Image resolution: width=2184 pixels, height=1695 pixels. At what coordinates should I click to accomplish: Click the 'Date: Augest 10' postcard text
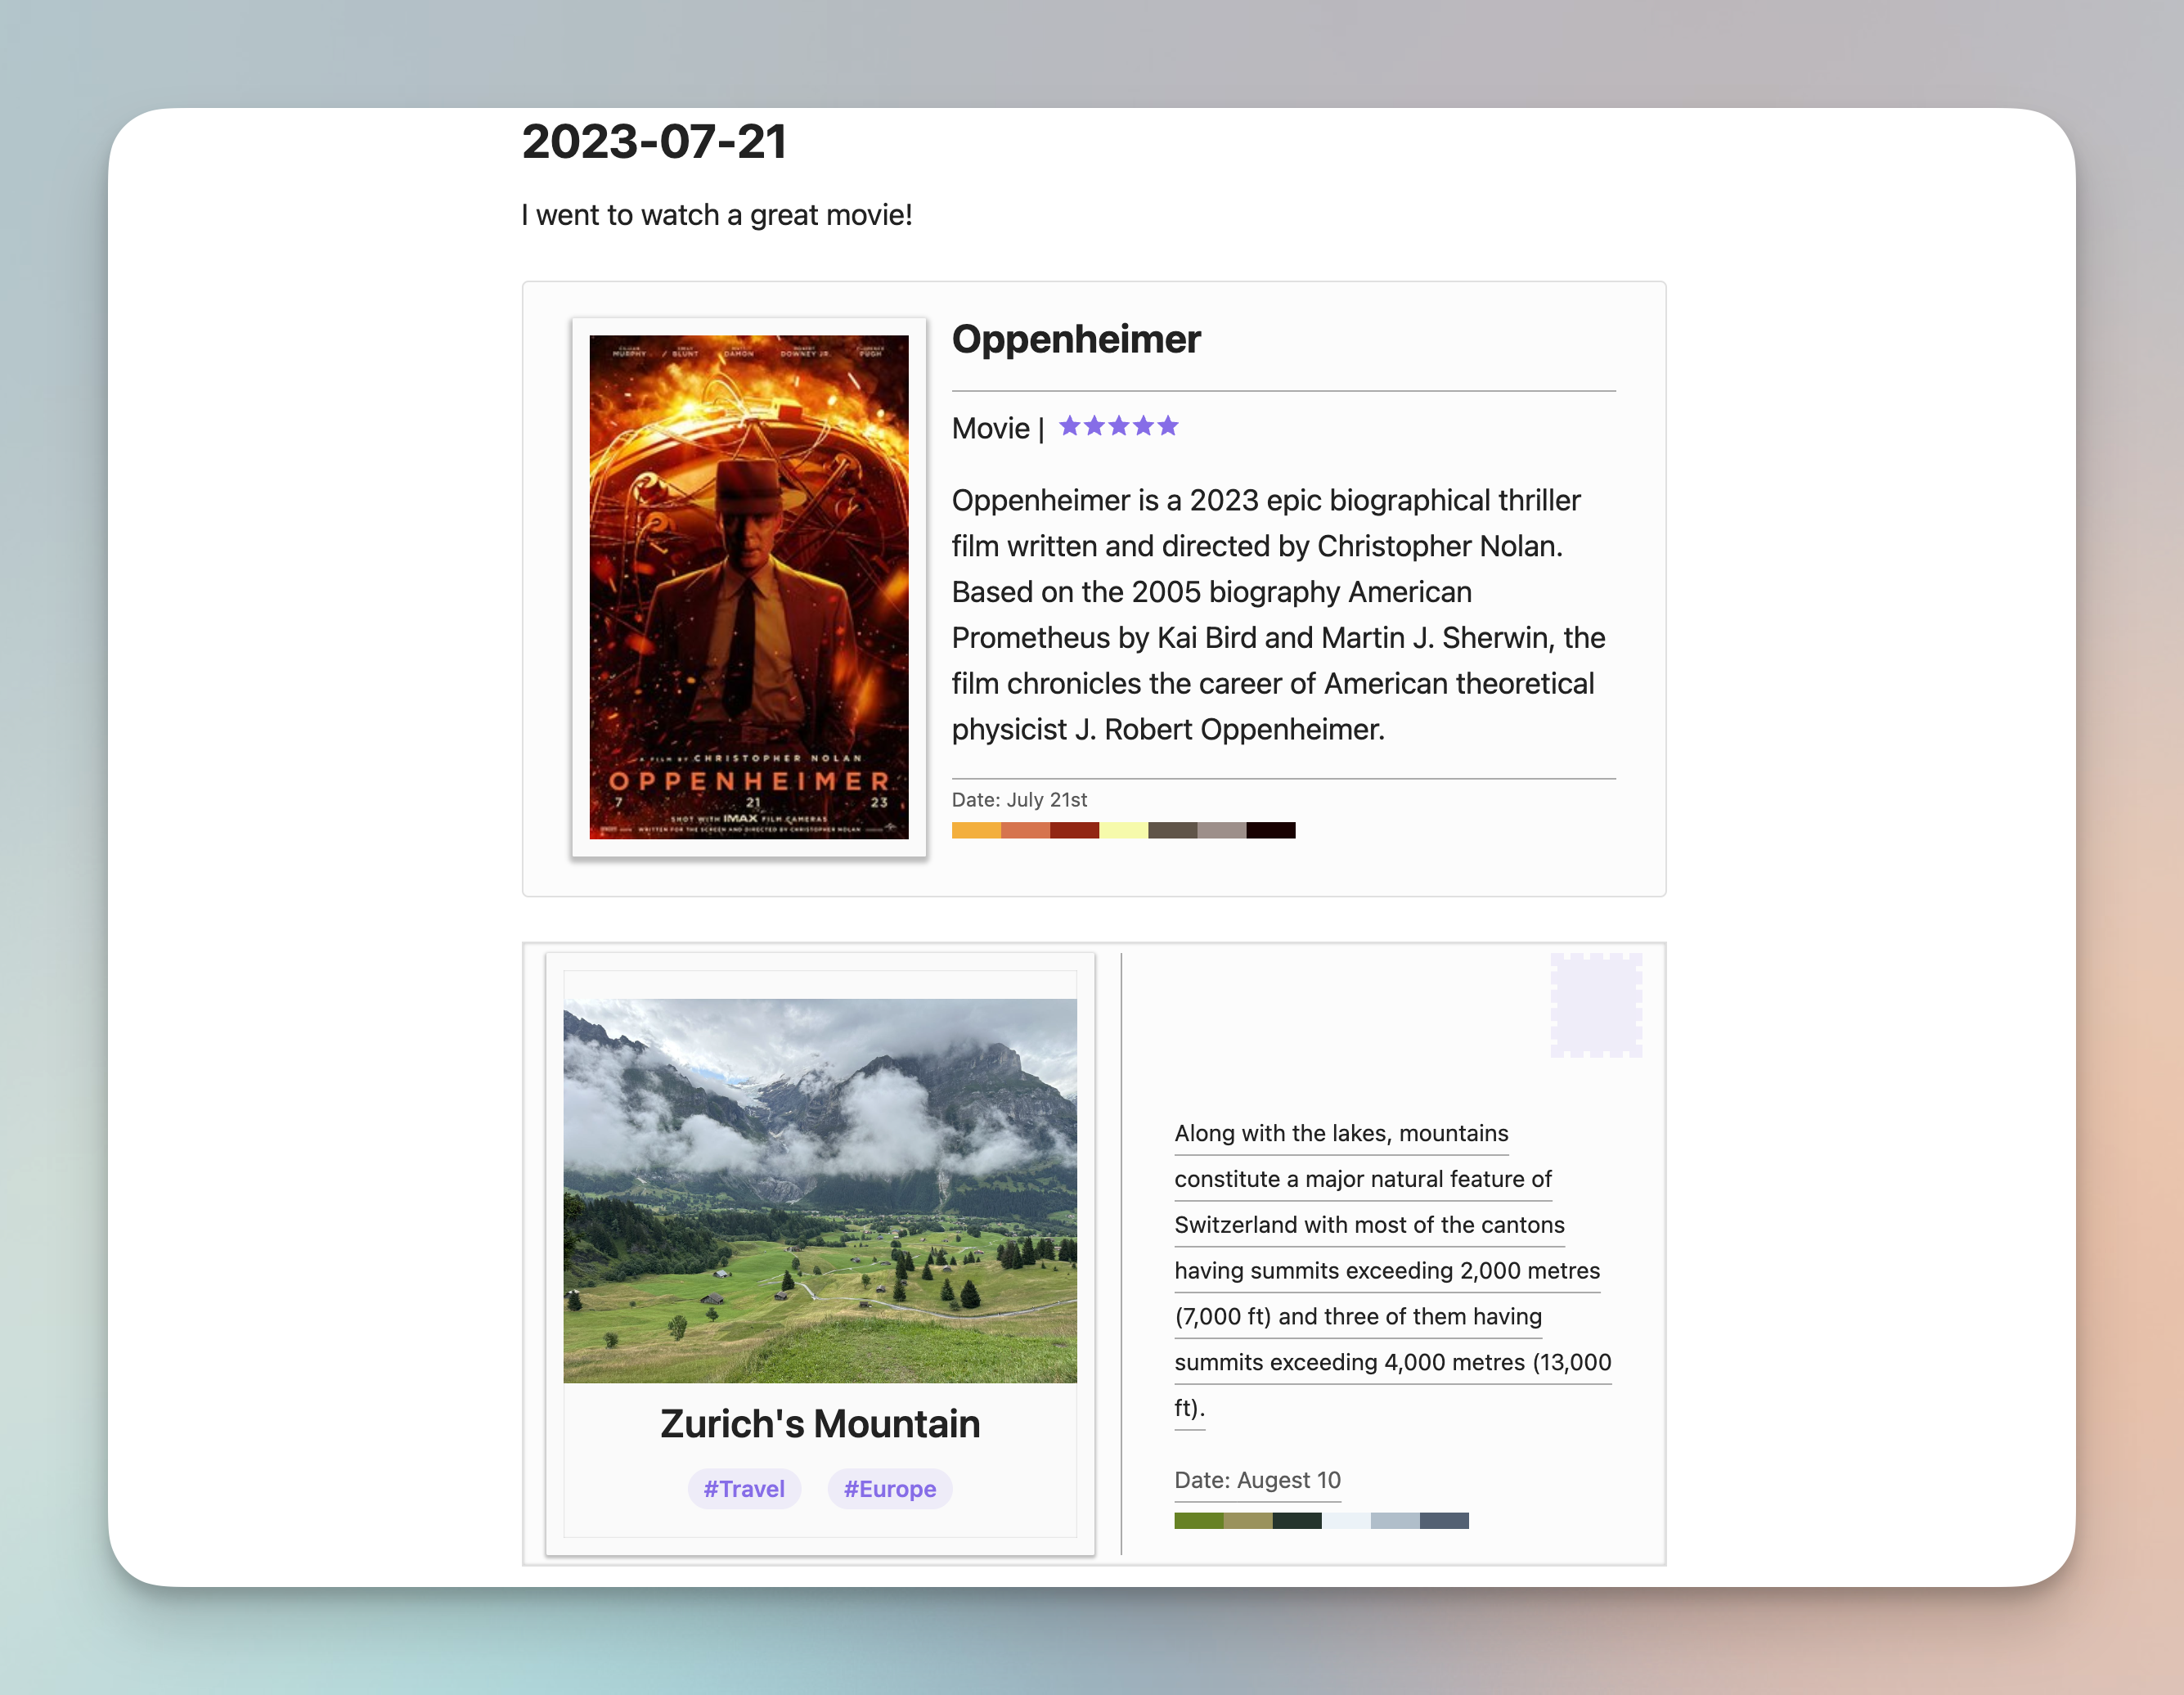[1257, 1480]
